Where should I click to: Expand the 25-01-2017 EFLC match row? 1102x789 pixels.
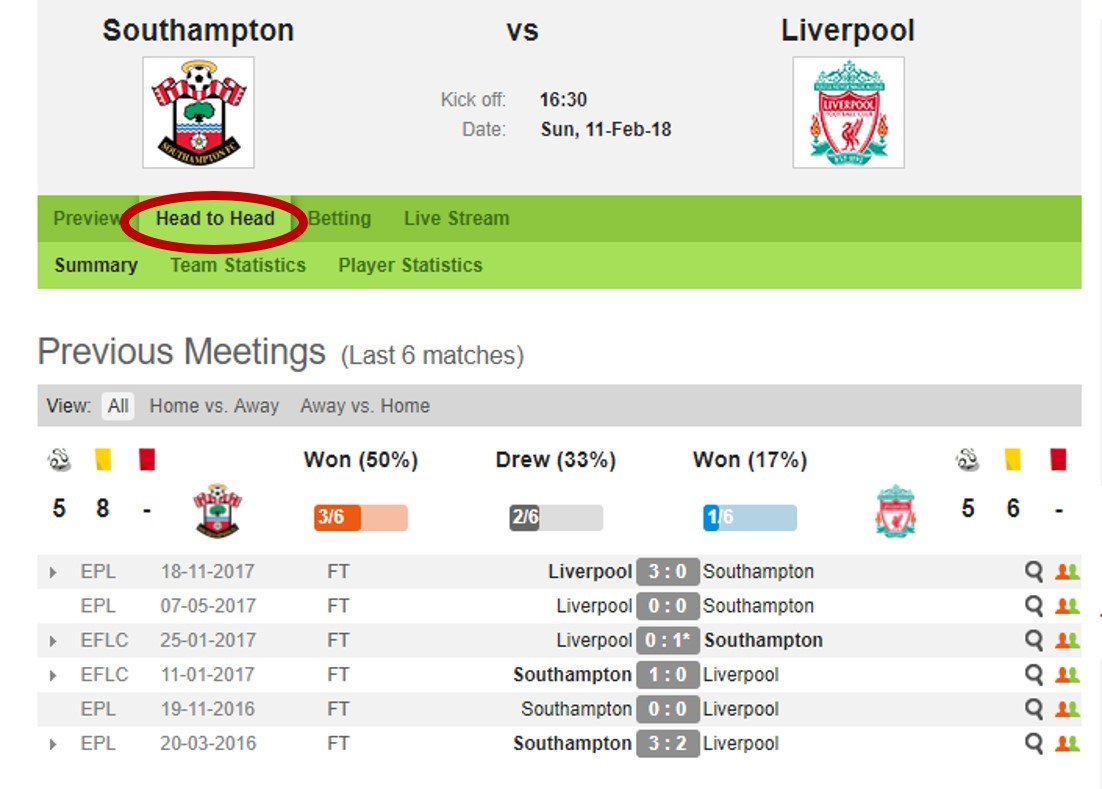tap(53, 641)
